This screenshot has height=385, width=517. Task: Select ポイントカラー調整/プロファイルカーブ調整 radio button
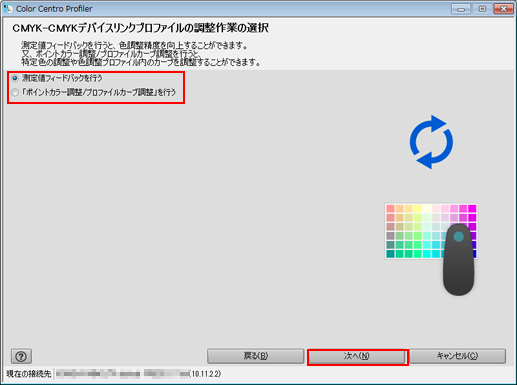(15, 92)
